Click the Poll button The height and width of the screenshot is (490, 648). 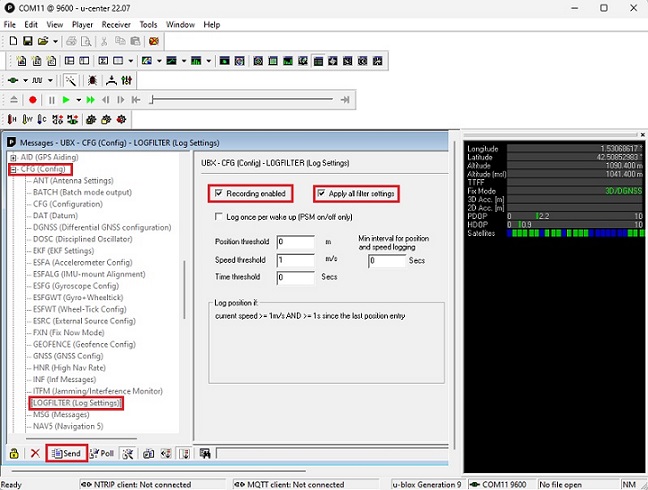[x=102, y=453]
